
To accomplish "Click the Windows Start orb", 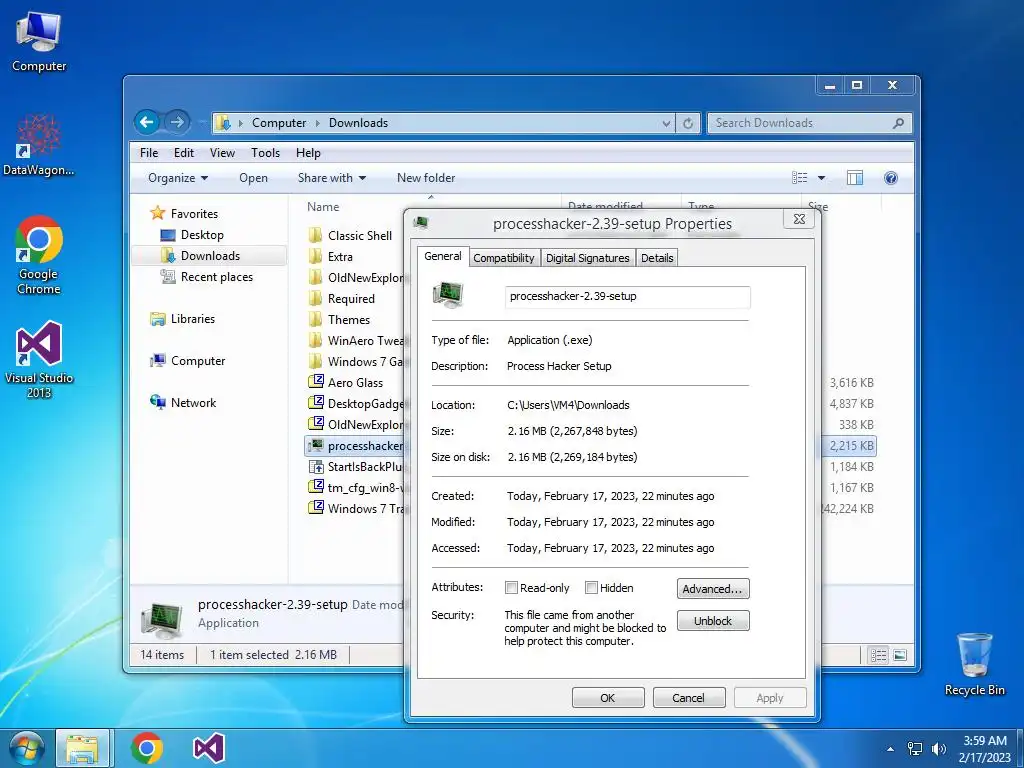I will tap(26, 748).
